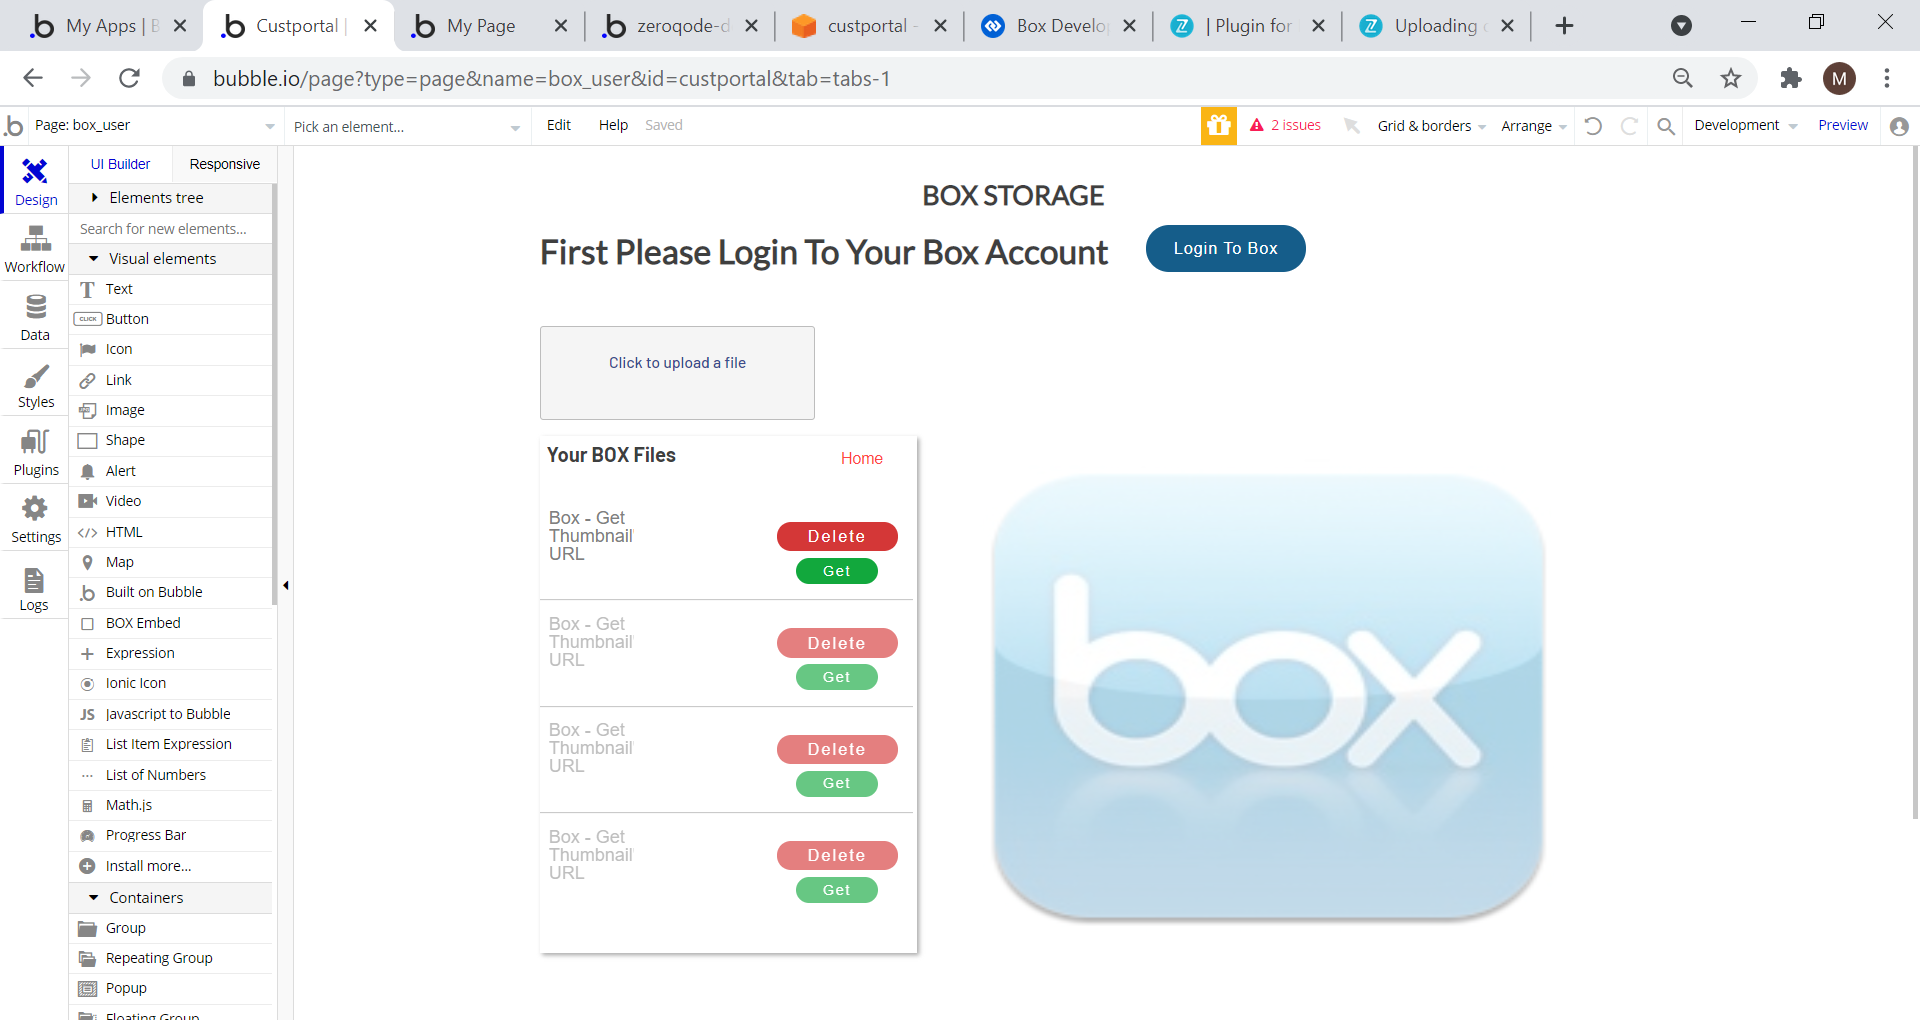Screen dimensions: 1920x1020
Task: Select the BOX Embed element
Action: click(x=170, y=623)
